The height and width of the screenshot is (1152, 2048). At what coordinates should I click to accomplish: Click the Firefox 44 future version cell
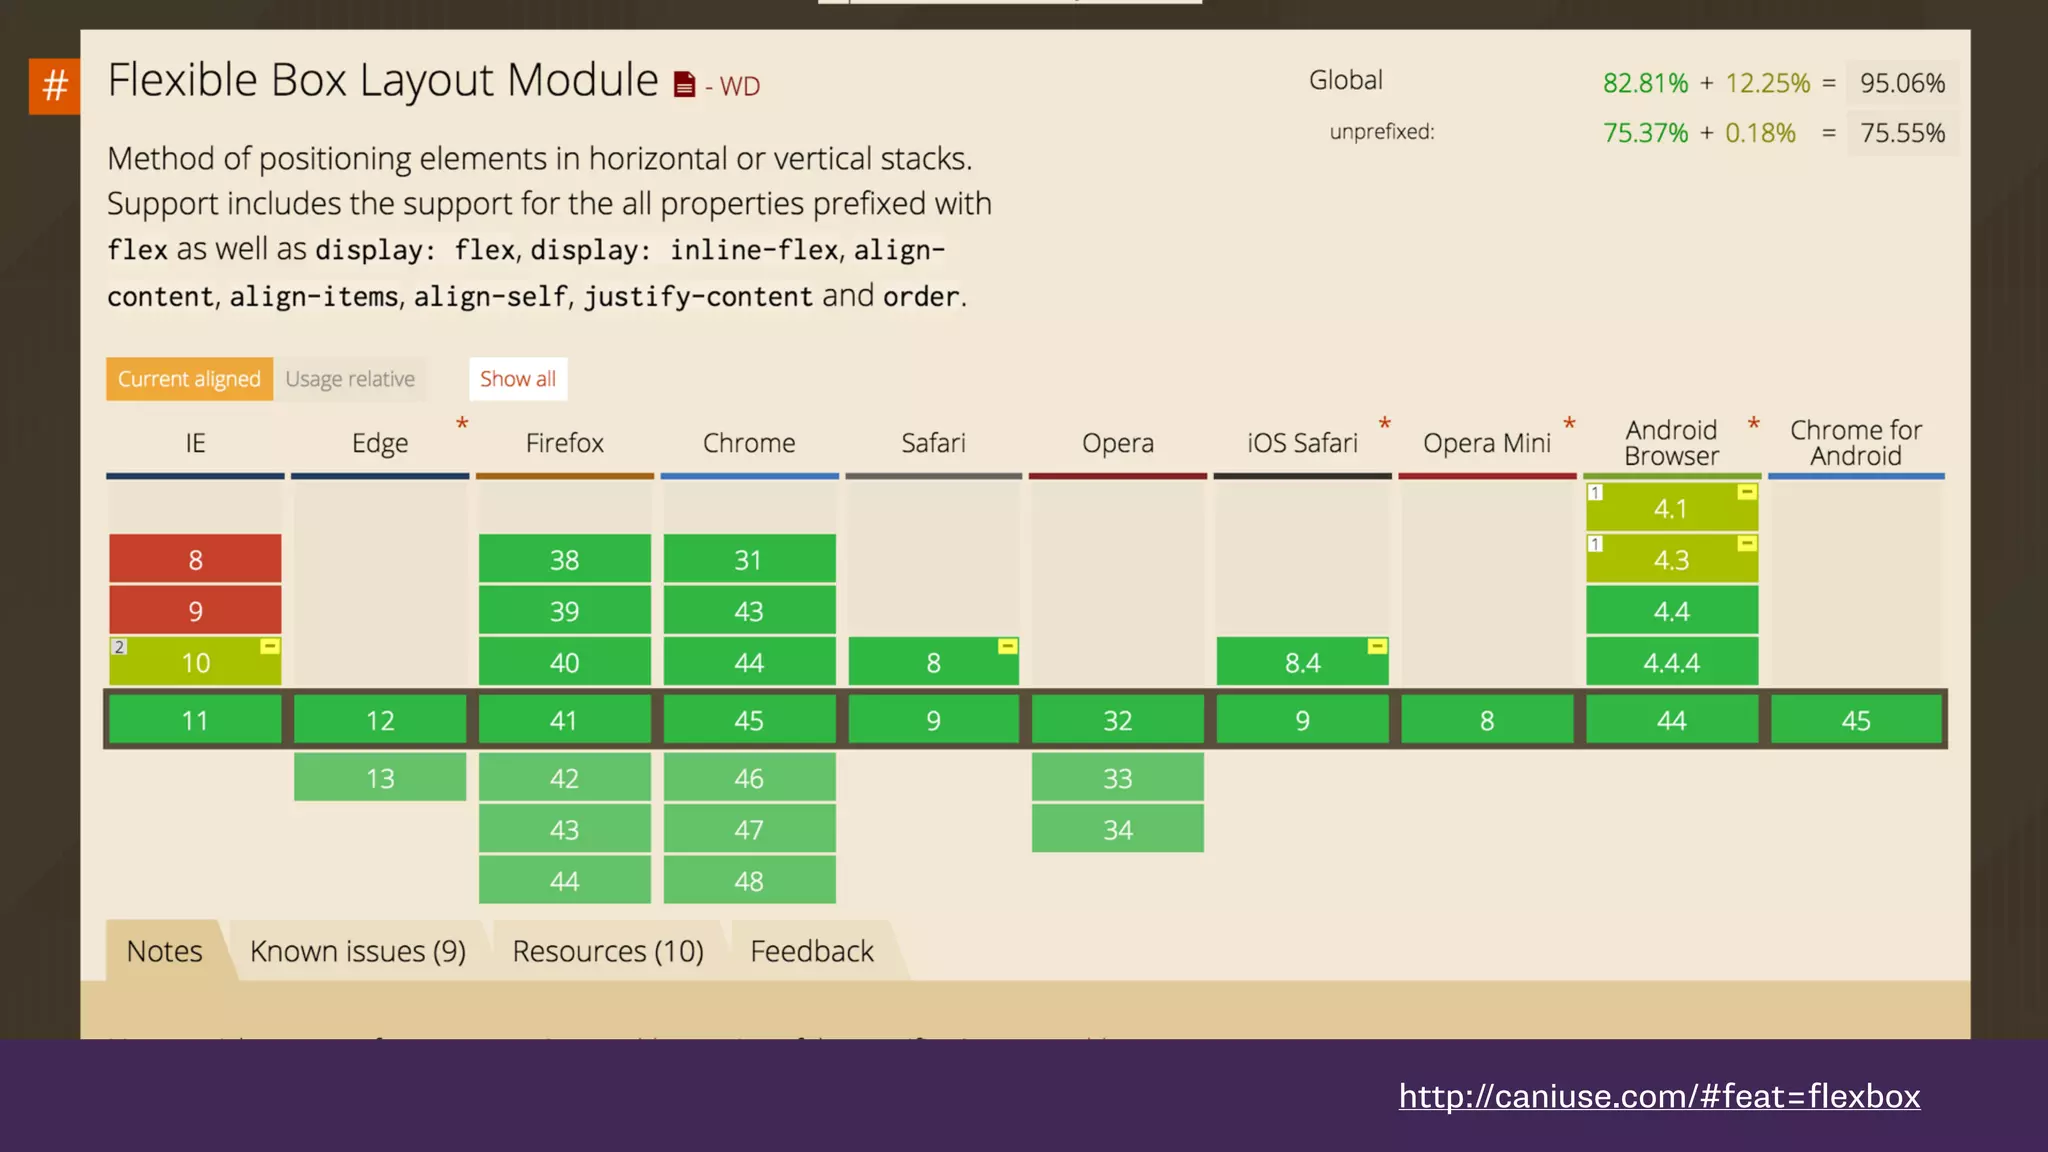coord(565,881)
